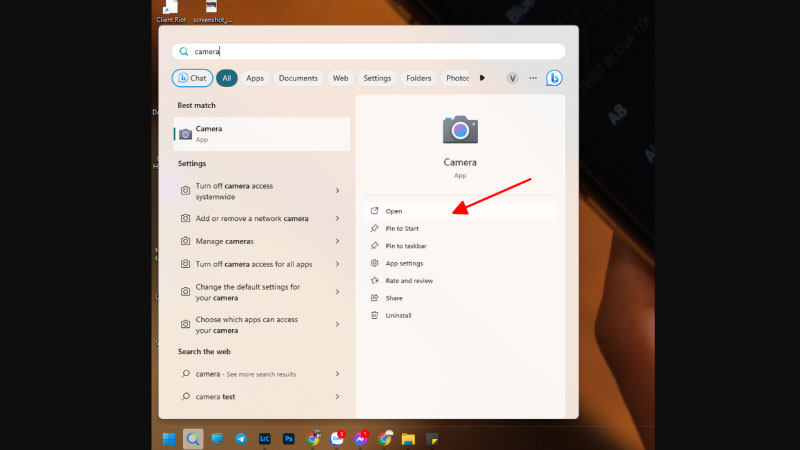
Task: Expand the 'camera test' web result arrow
Action: [x=337, y=396]
